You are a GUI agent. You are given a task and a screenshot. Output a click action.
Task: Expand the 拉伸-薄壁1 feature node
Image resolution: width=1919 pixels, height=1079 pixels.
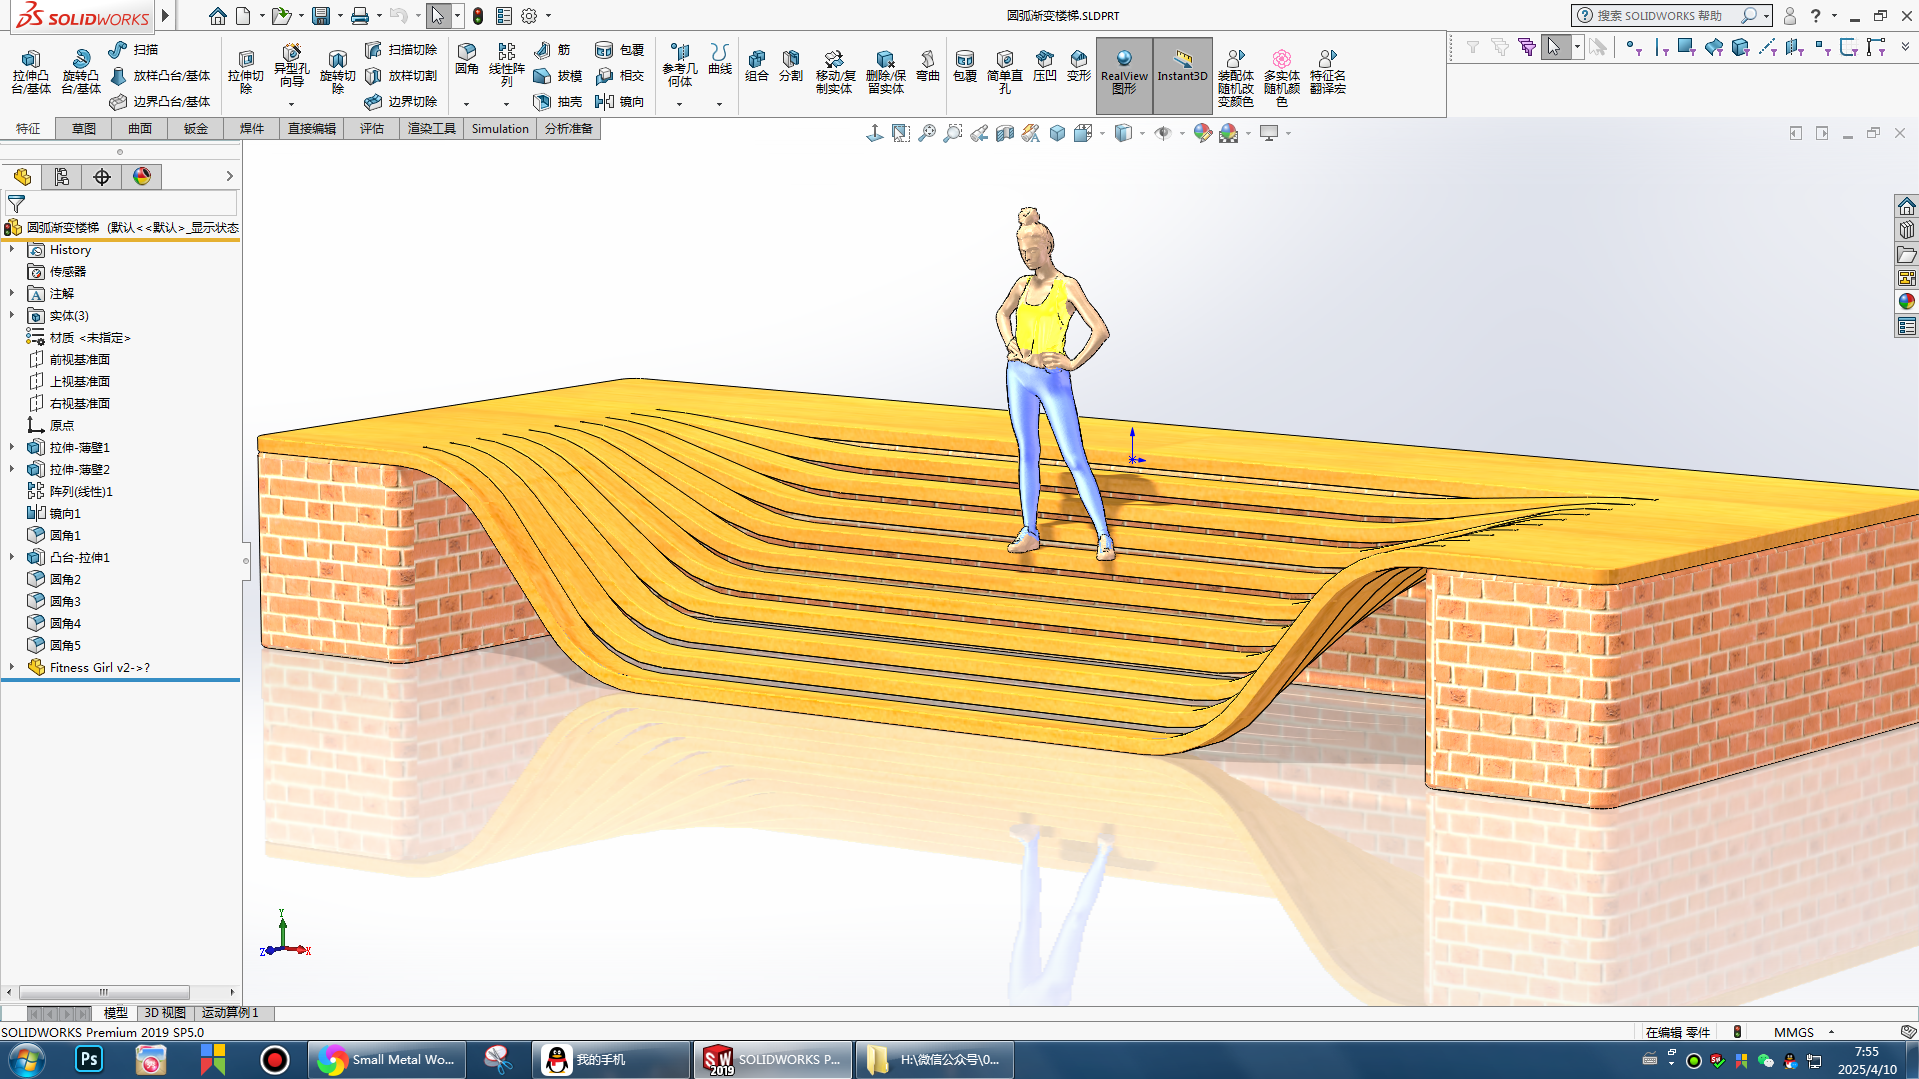(12, 447)
